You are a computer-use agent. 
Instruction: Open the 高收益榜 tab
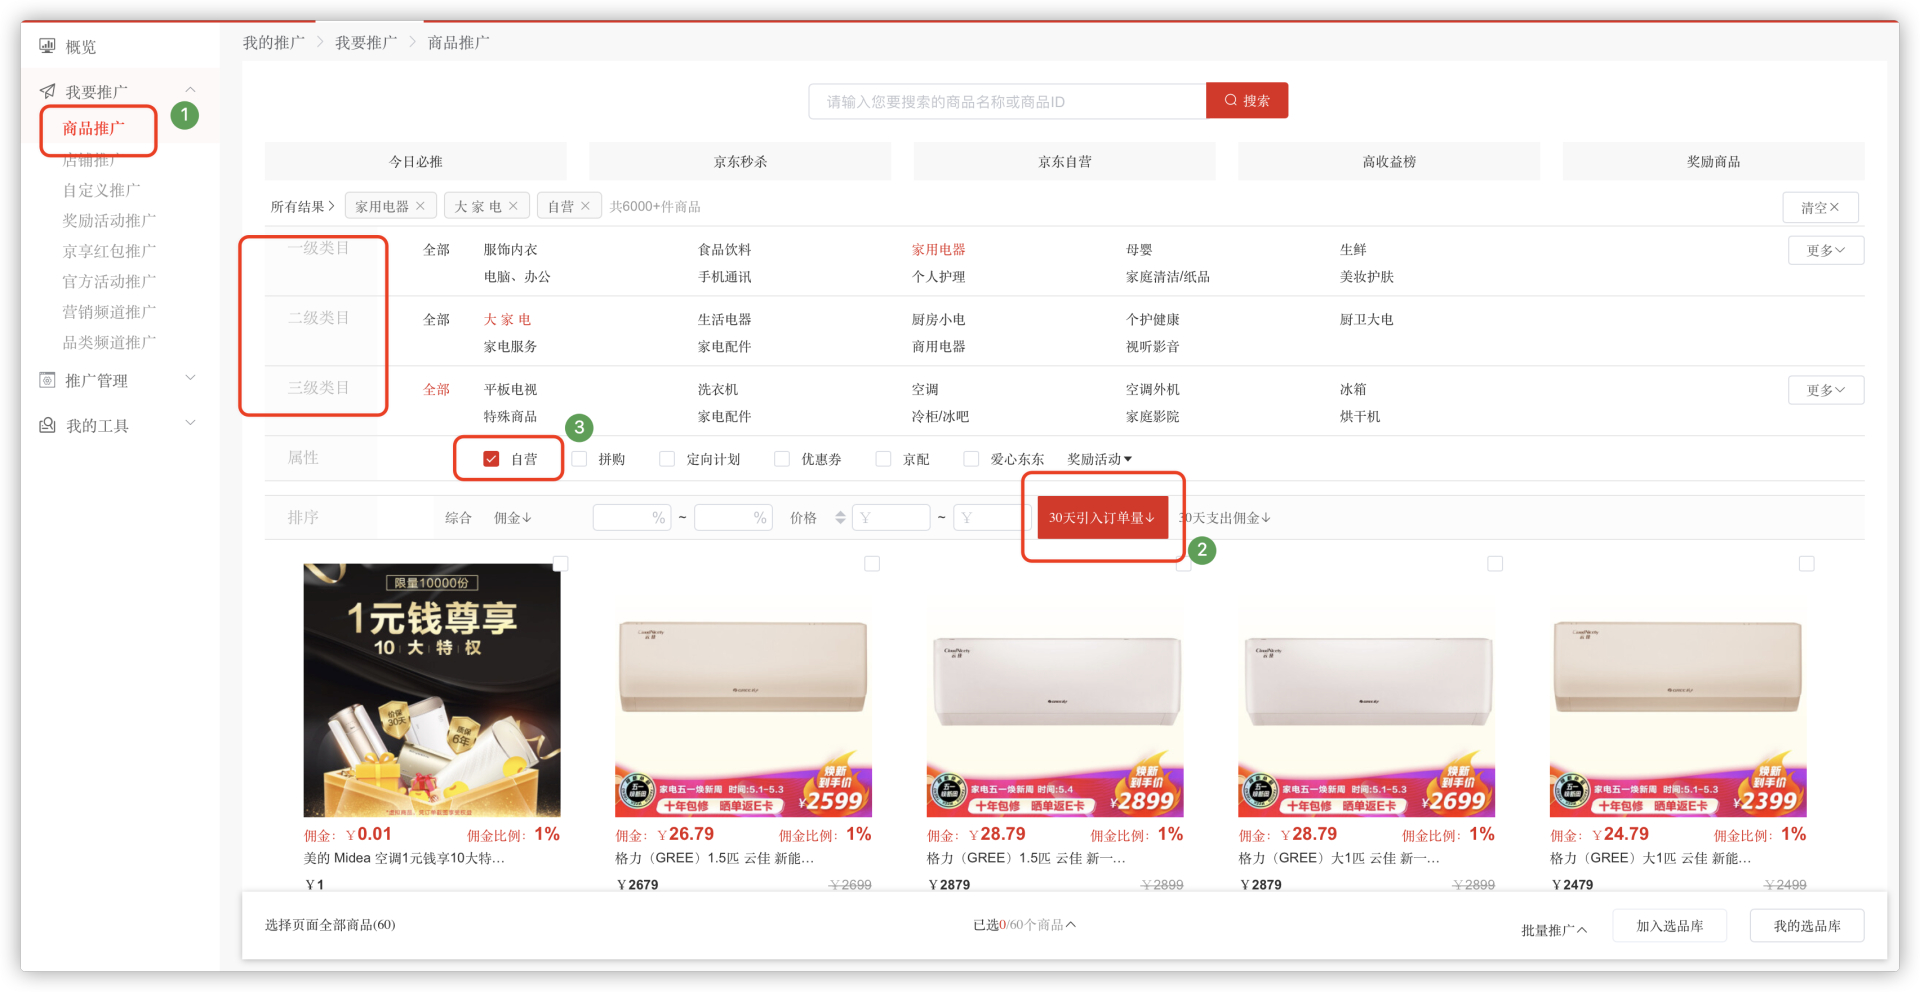pos(1389,161)
